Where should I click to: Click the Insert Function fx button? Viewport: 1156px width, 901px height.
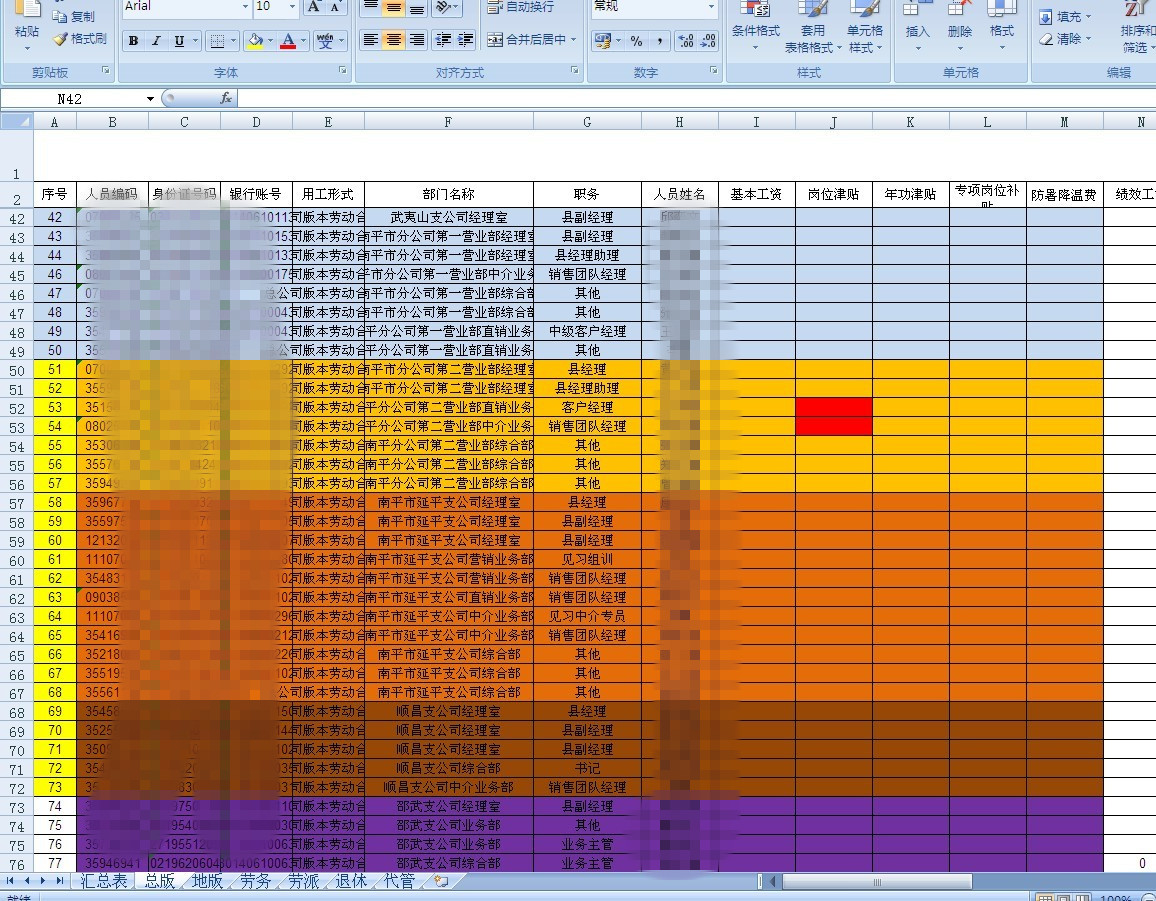[226, 98]
